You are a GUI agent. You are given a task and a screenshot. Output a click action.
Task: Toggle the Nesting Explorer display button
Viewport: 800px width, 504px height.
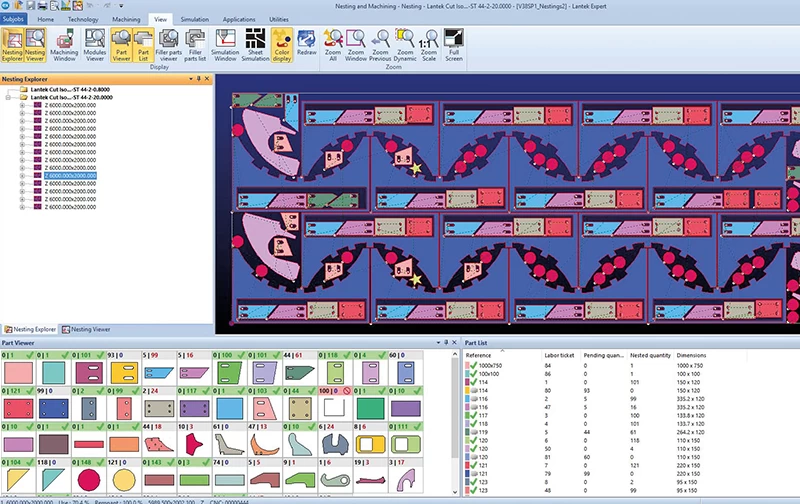[x=12, y=45]
